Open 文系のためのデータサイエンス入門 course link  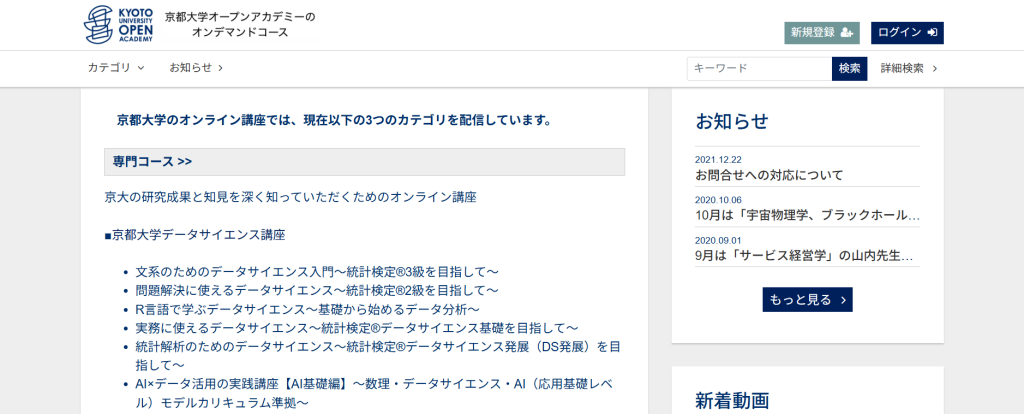[x=316, y=272]
